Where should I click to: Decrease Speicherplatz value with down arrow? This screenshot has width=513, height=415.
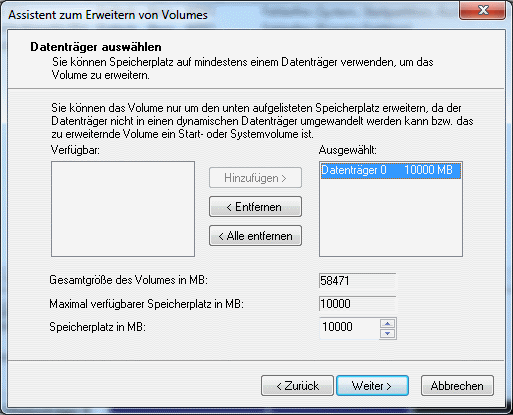[387, 334]
